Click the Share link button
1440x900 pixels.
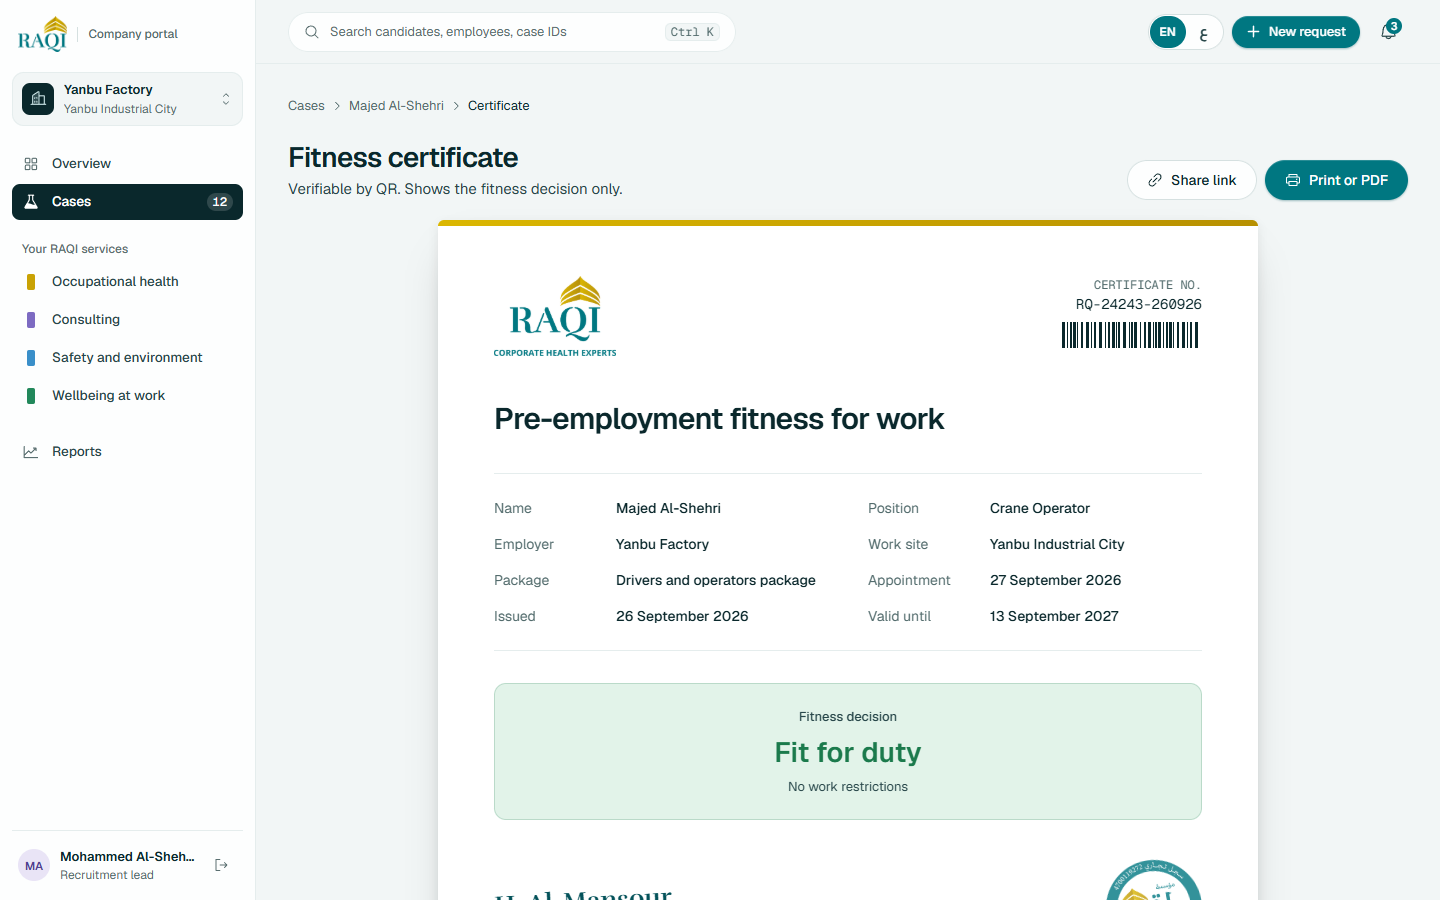[1192, 180]
